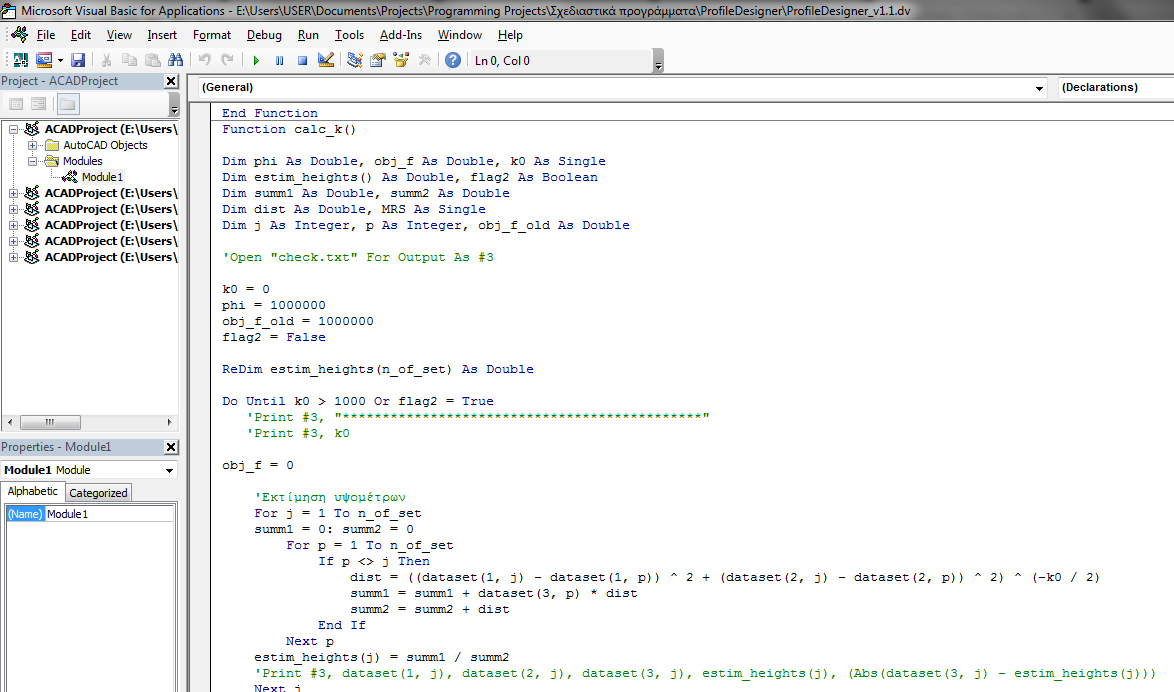Viewport: 1174px width, 692px height.
Task: Open the Debug menu
Action: coord(264,35)
